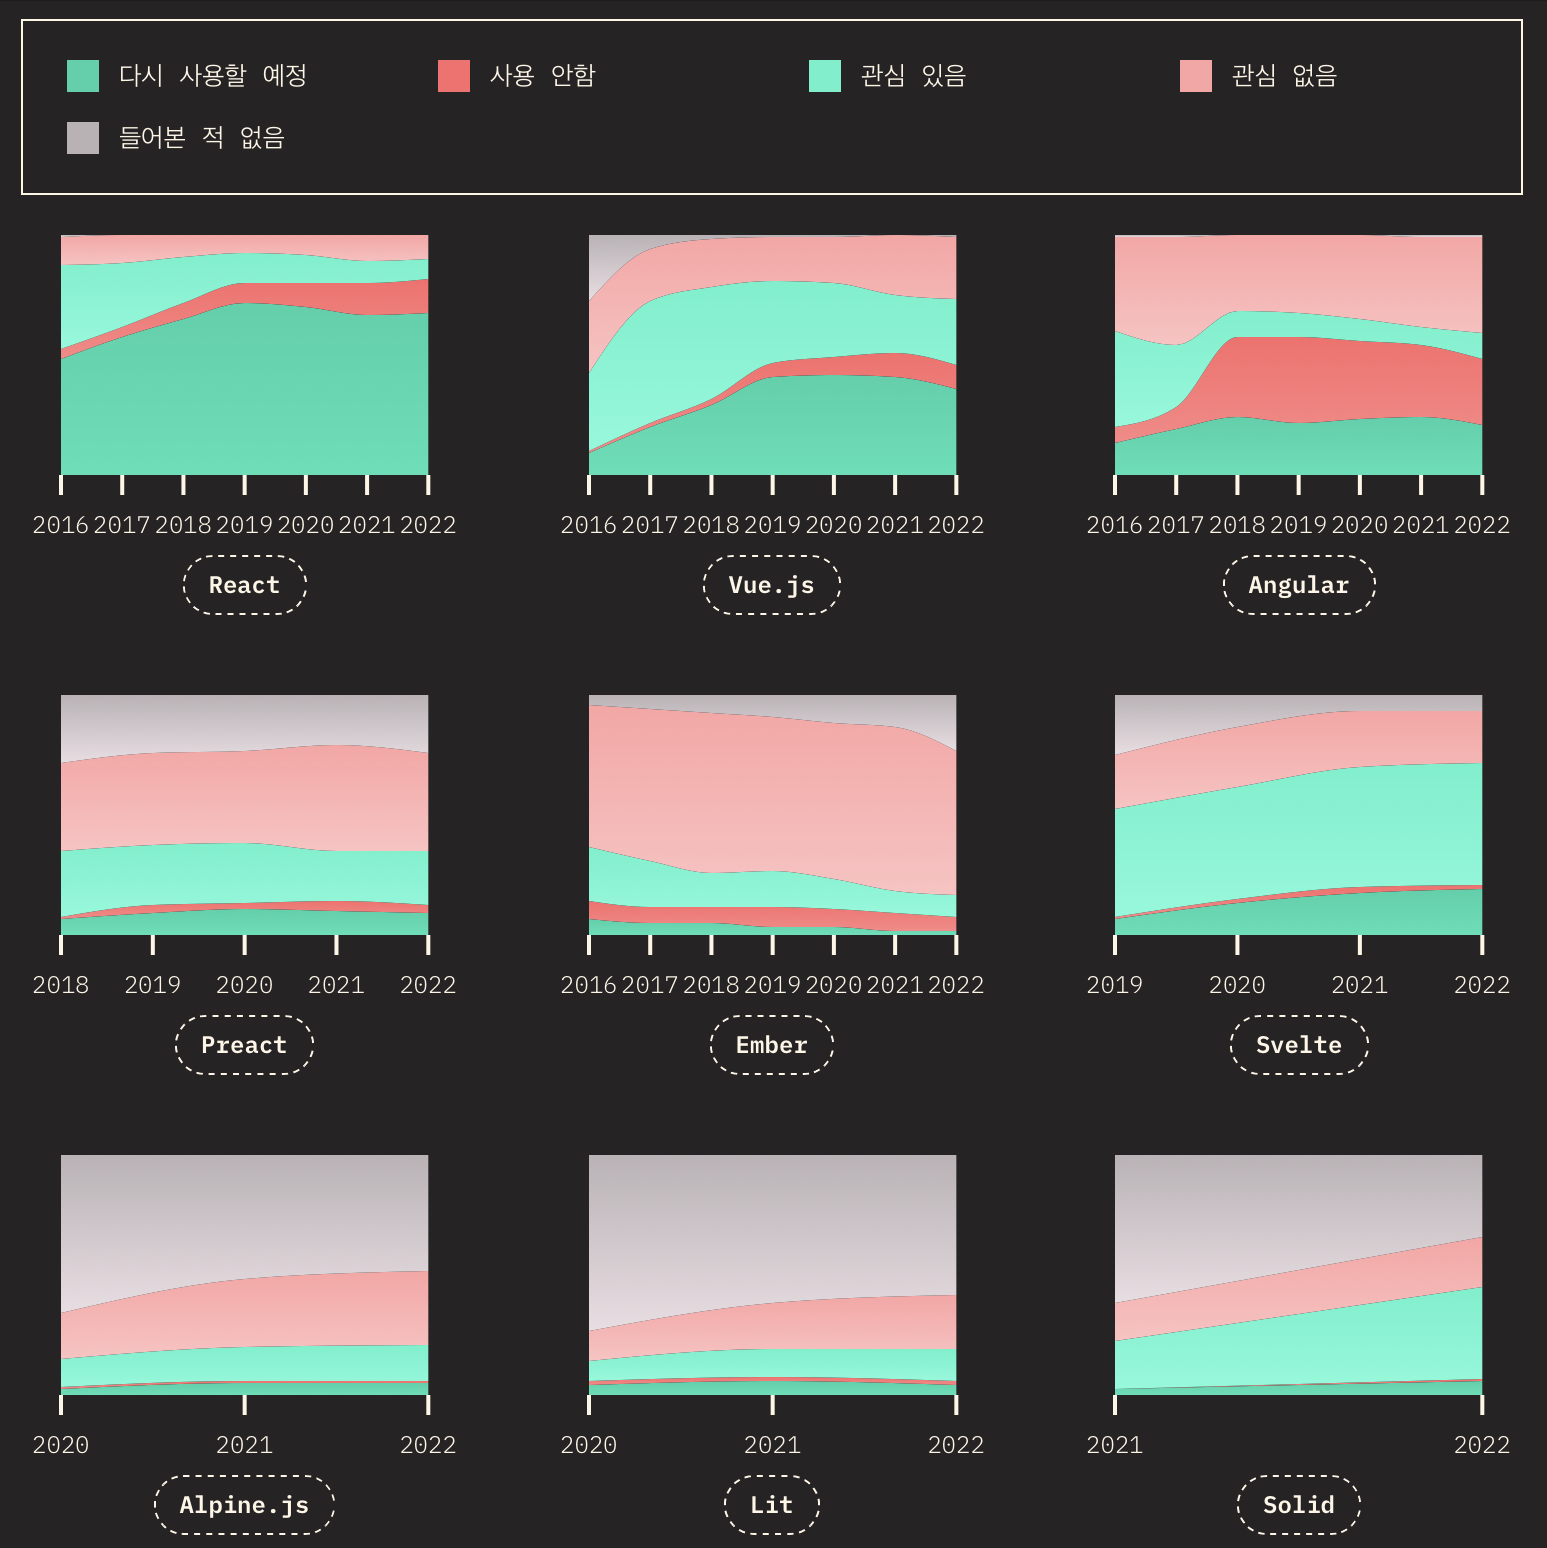Click 2019 on Ember chart axis
Image resolution: width=1547 pixels, height=1548 pixels.
[x=772, y=985]
